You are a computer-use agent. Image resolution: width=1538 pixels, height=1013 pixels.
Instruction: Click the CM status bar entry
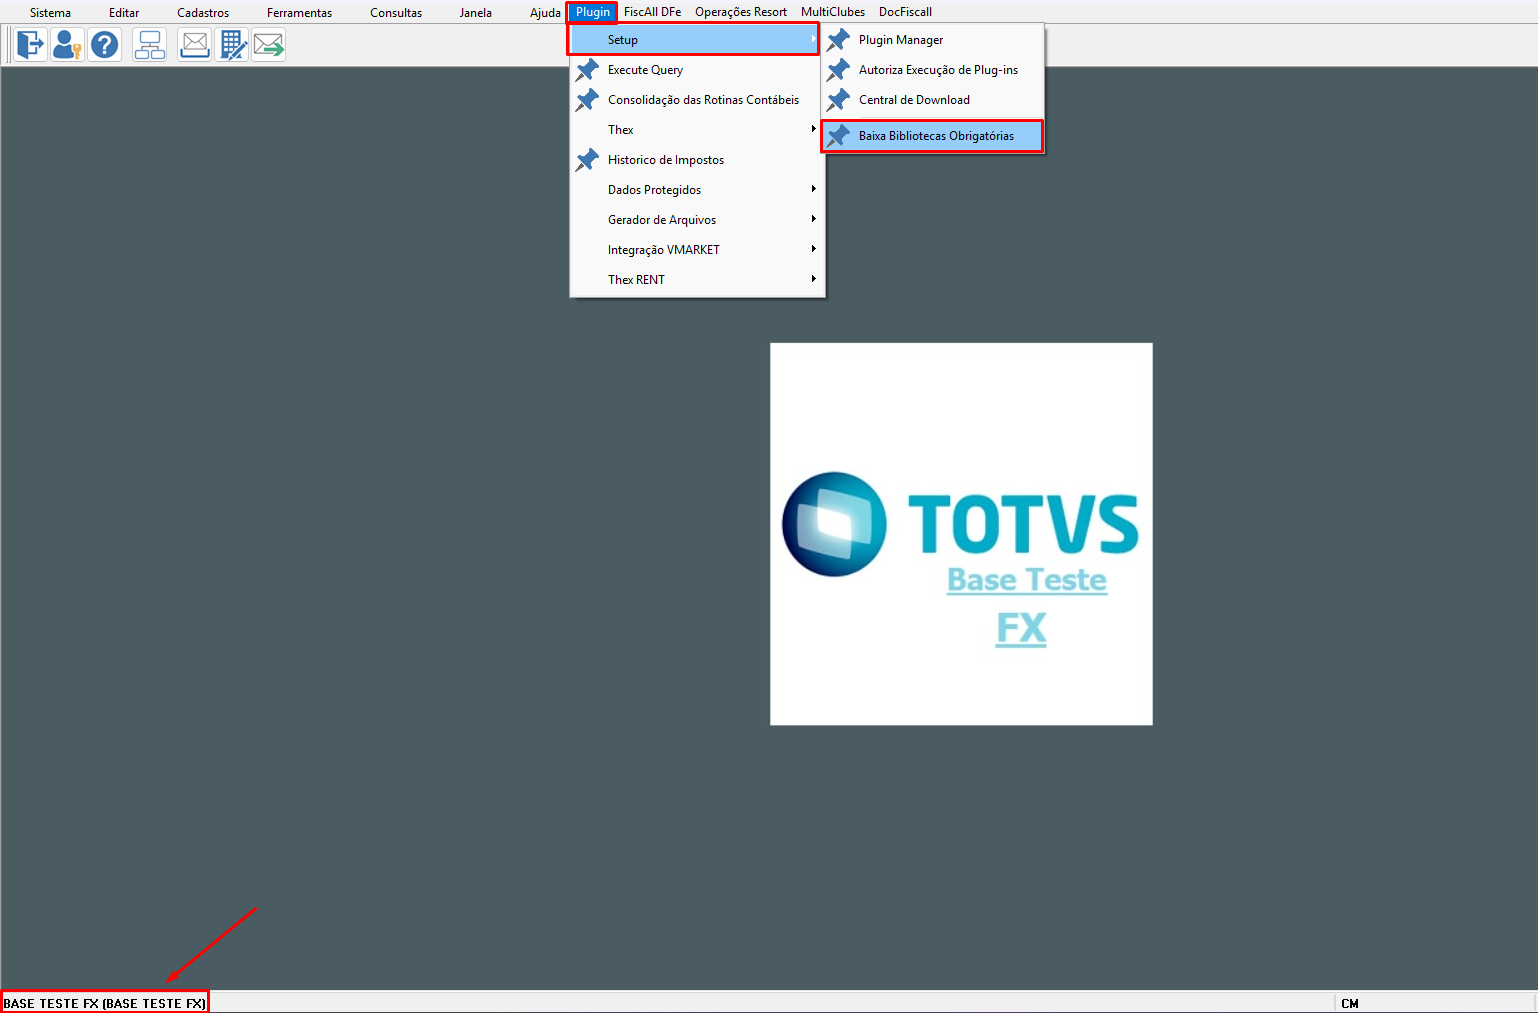click(x=1350, y=1003)
